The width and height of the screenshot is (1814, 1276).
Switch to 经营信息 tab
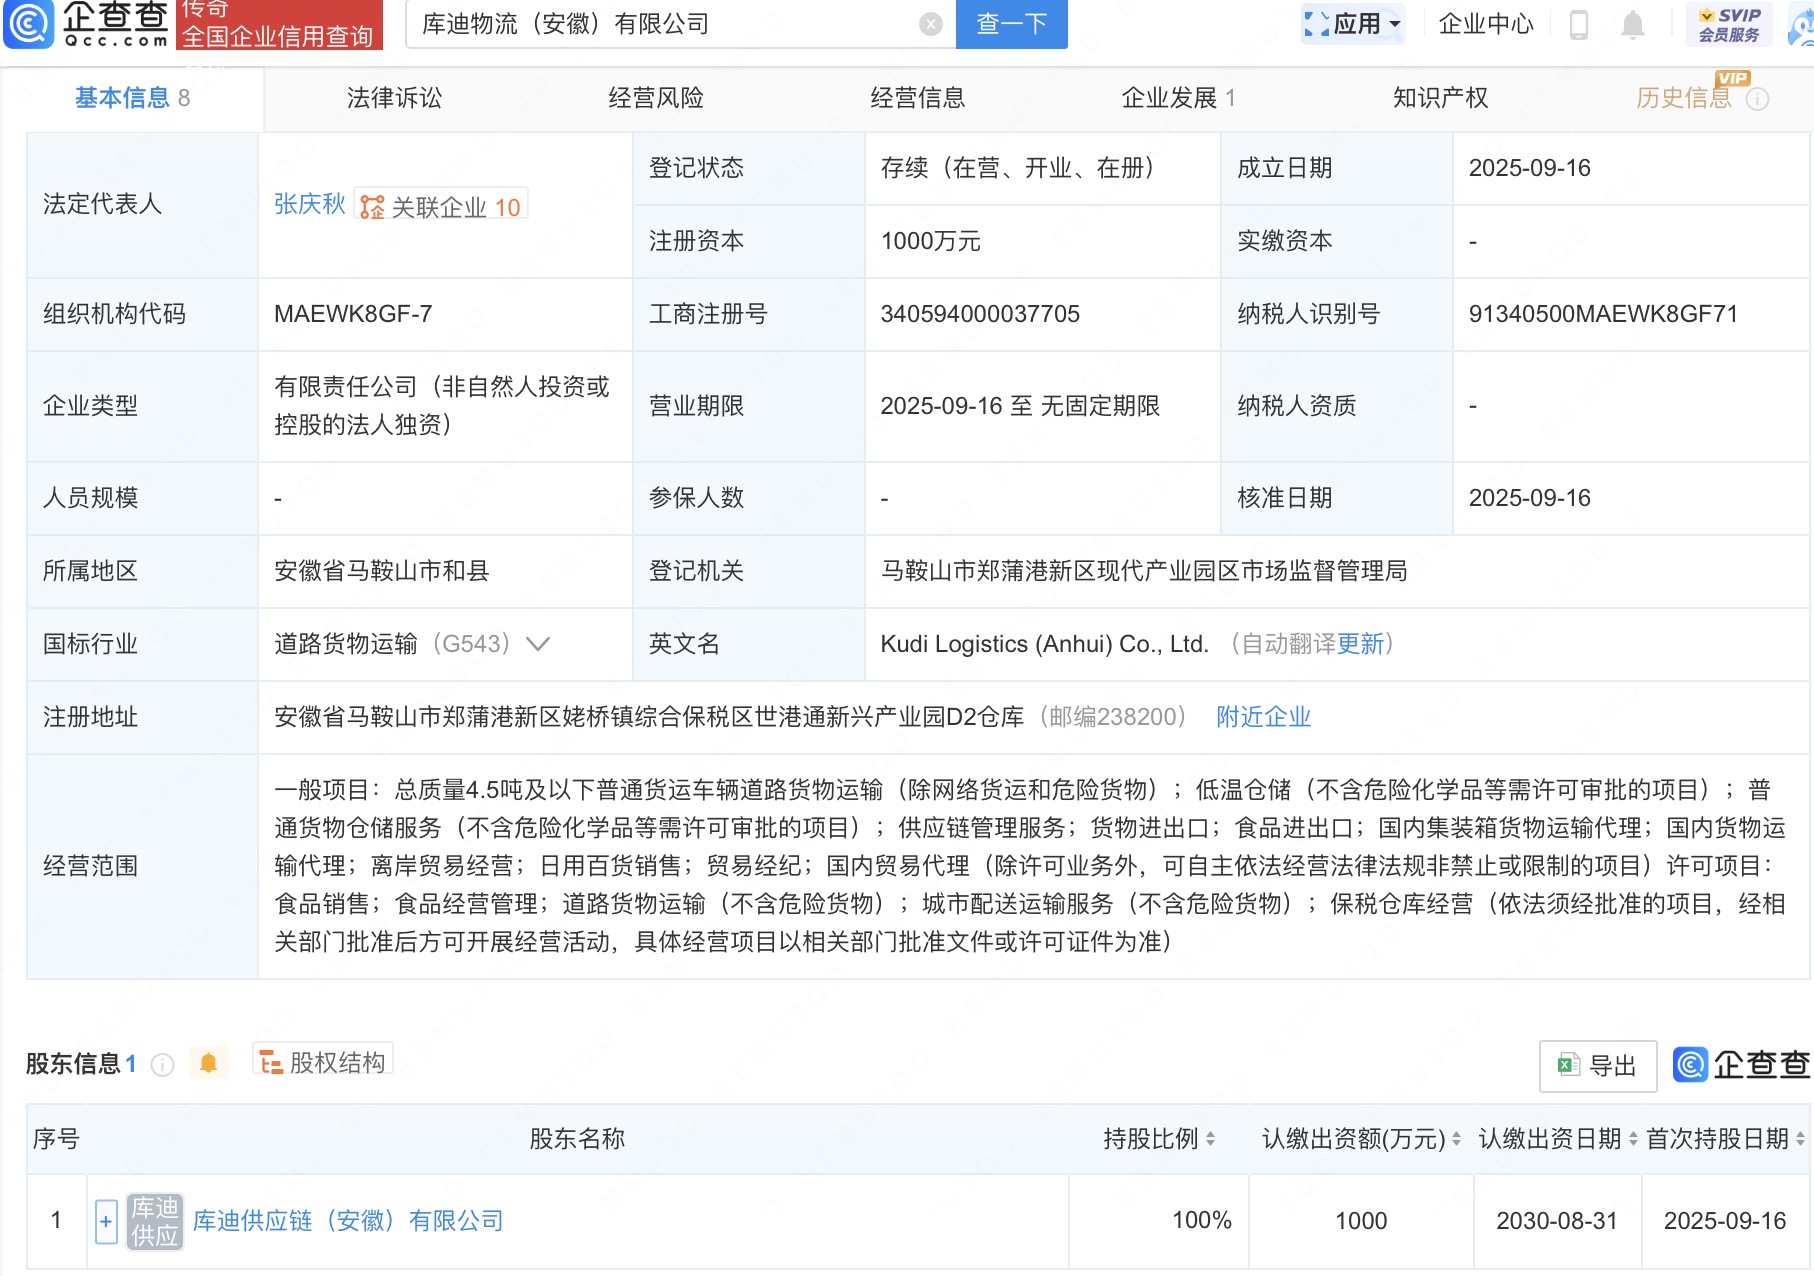coord(918,98)
